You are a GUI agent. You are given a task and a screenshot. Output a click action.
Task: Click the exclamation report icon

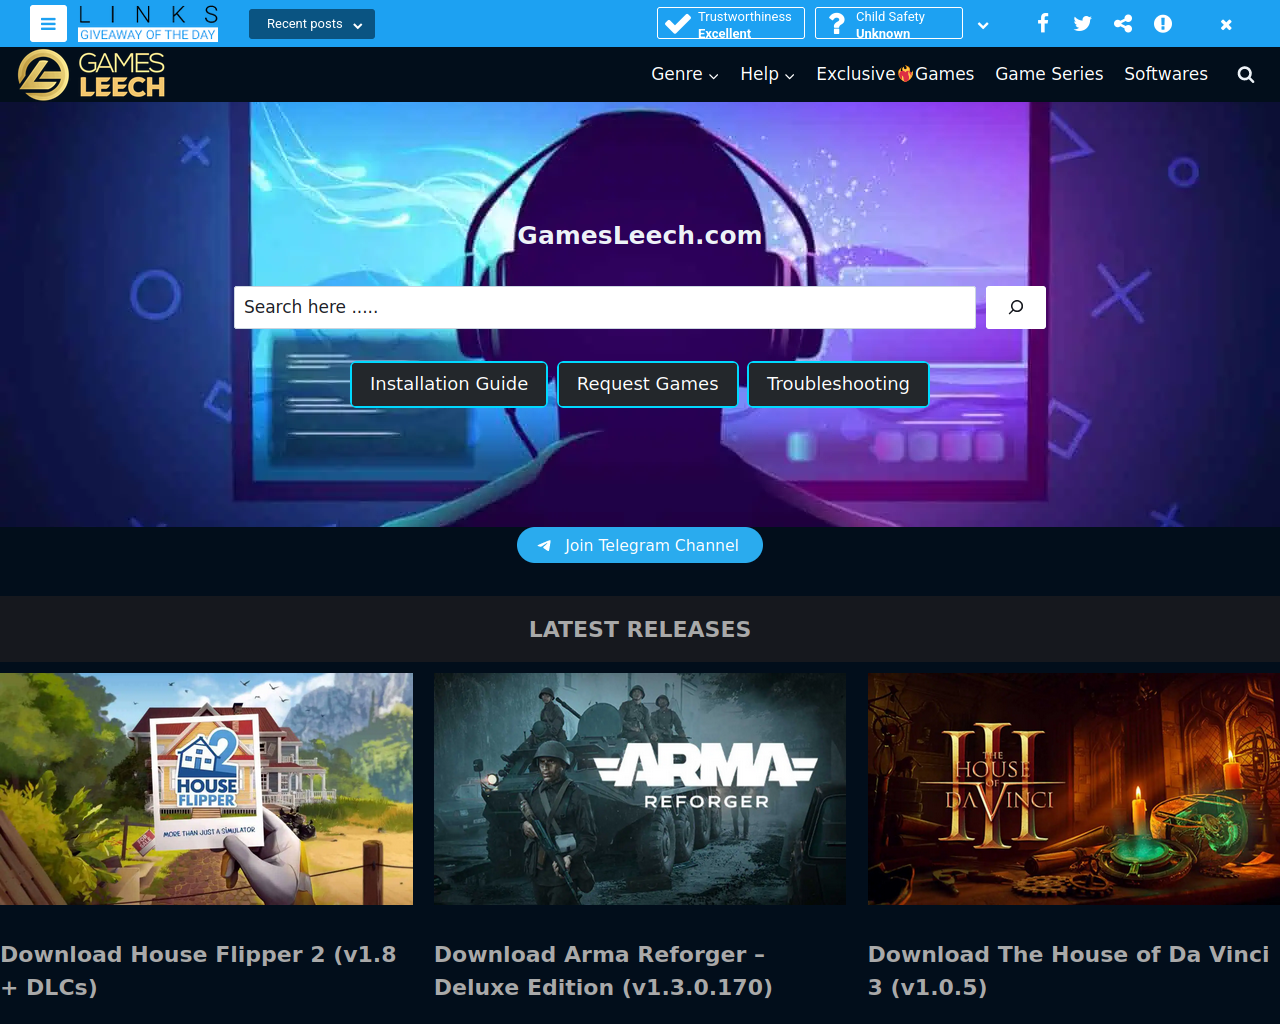point(1163,23)
